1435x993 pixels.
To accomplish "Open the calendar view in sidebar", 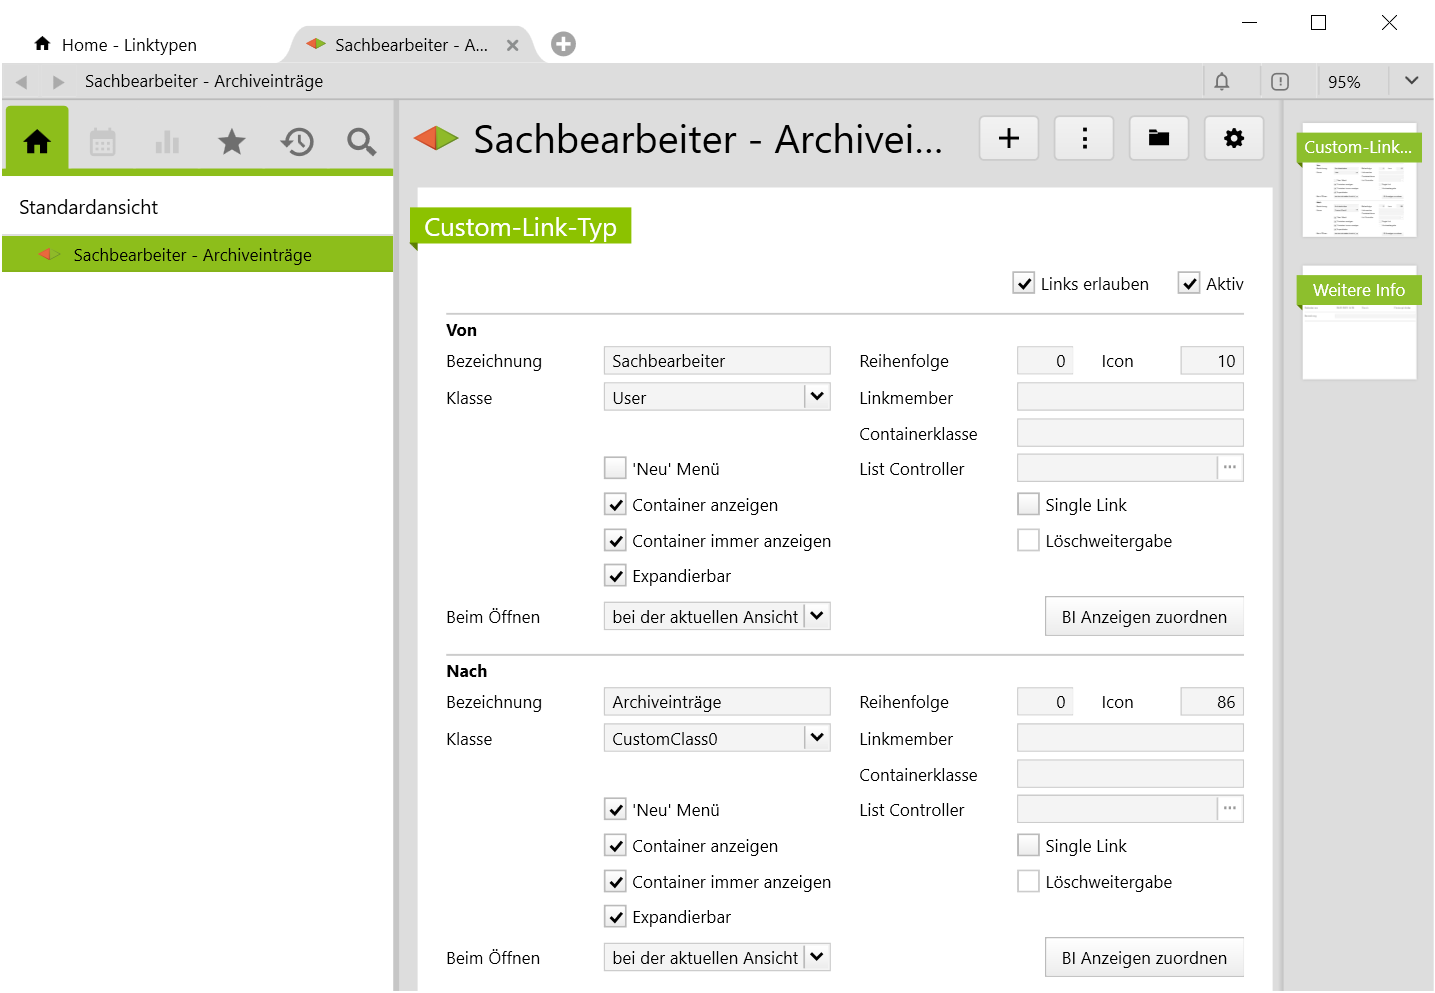I will pos(102,142).
